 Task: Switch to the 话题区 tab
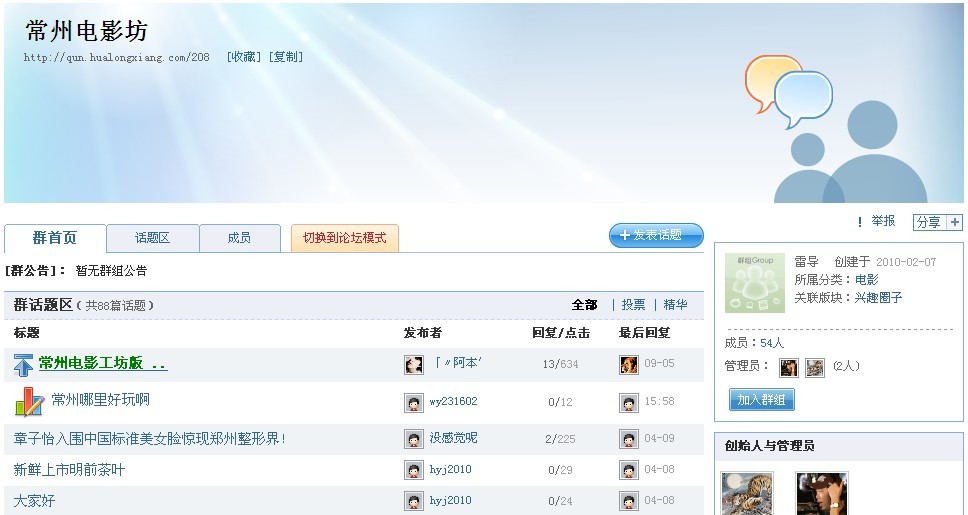click(x=152, y=238)
